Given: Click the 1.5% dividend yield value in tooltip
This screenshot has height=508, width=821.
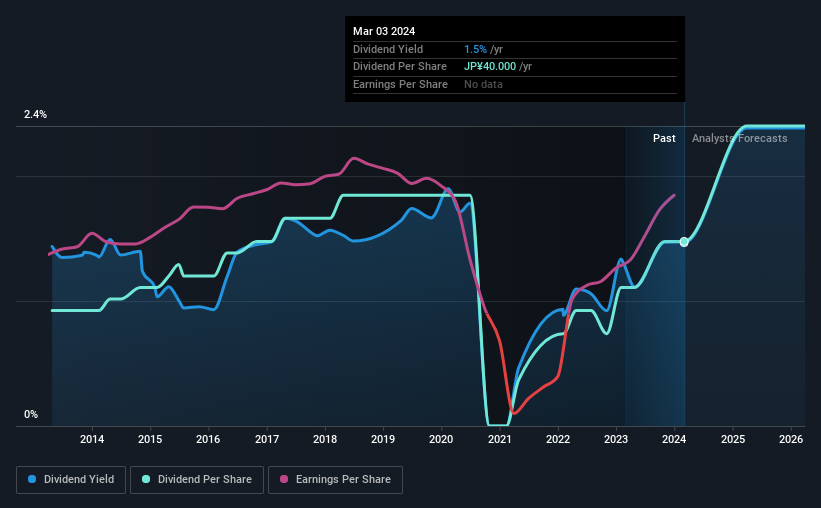Looking at the screenshot, I should pos(475,49).
